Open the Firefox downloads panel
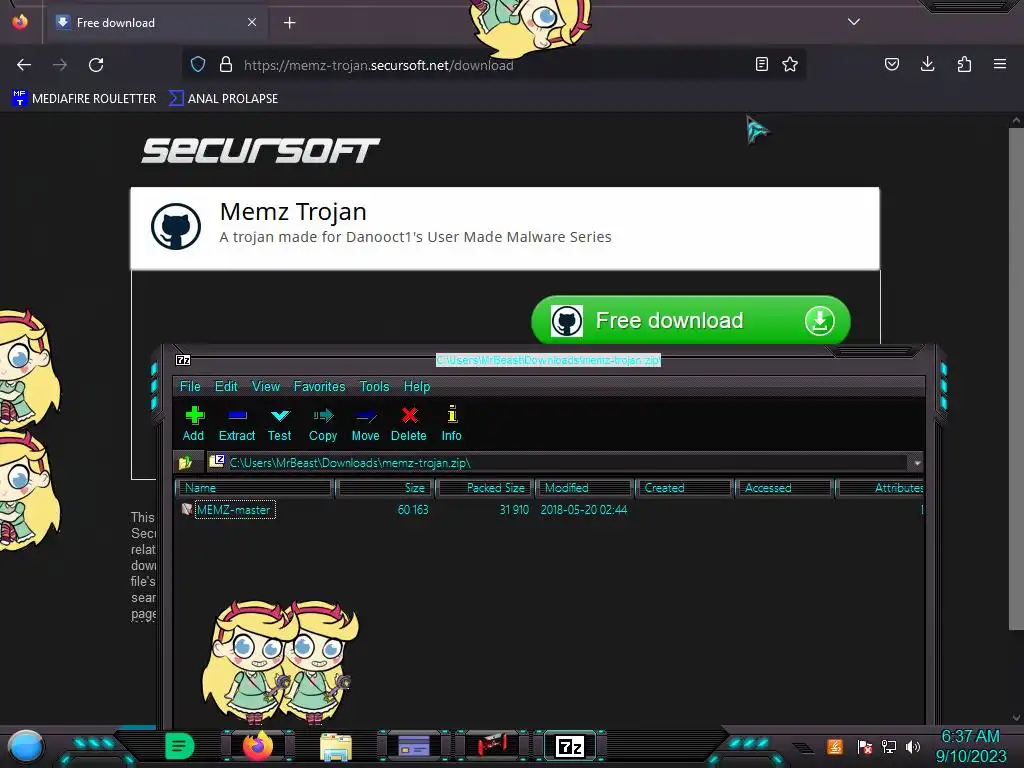 (927, 64)
